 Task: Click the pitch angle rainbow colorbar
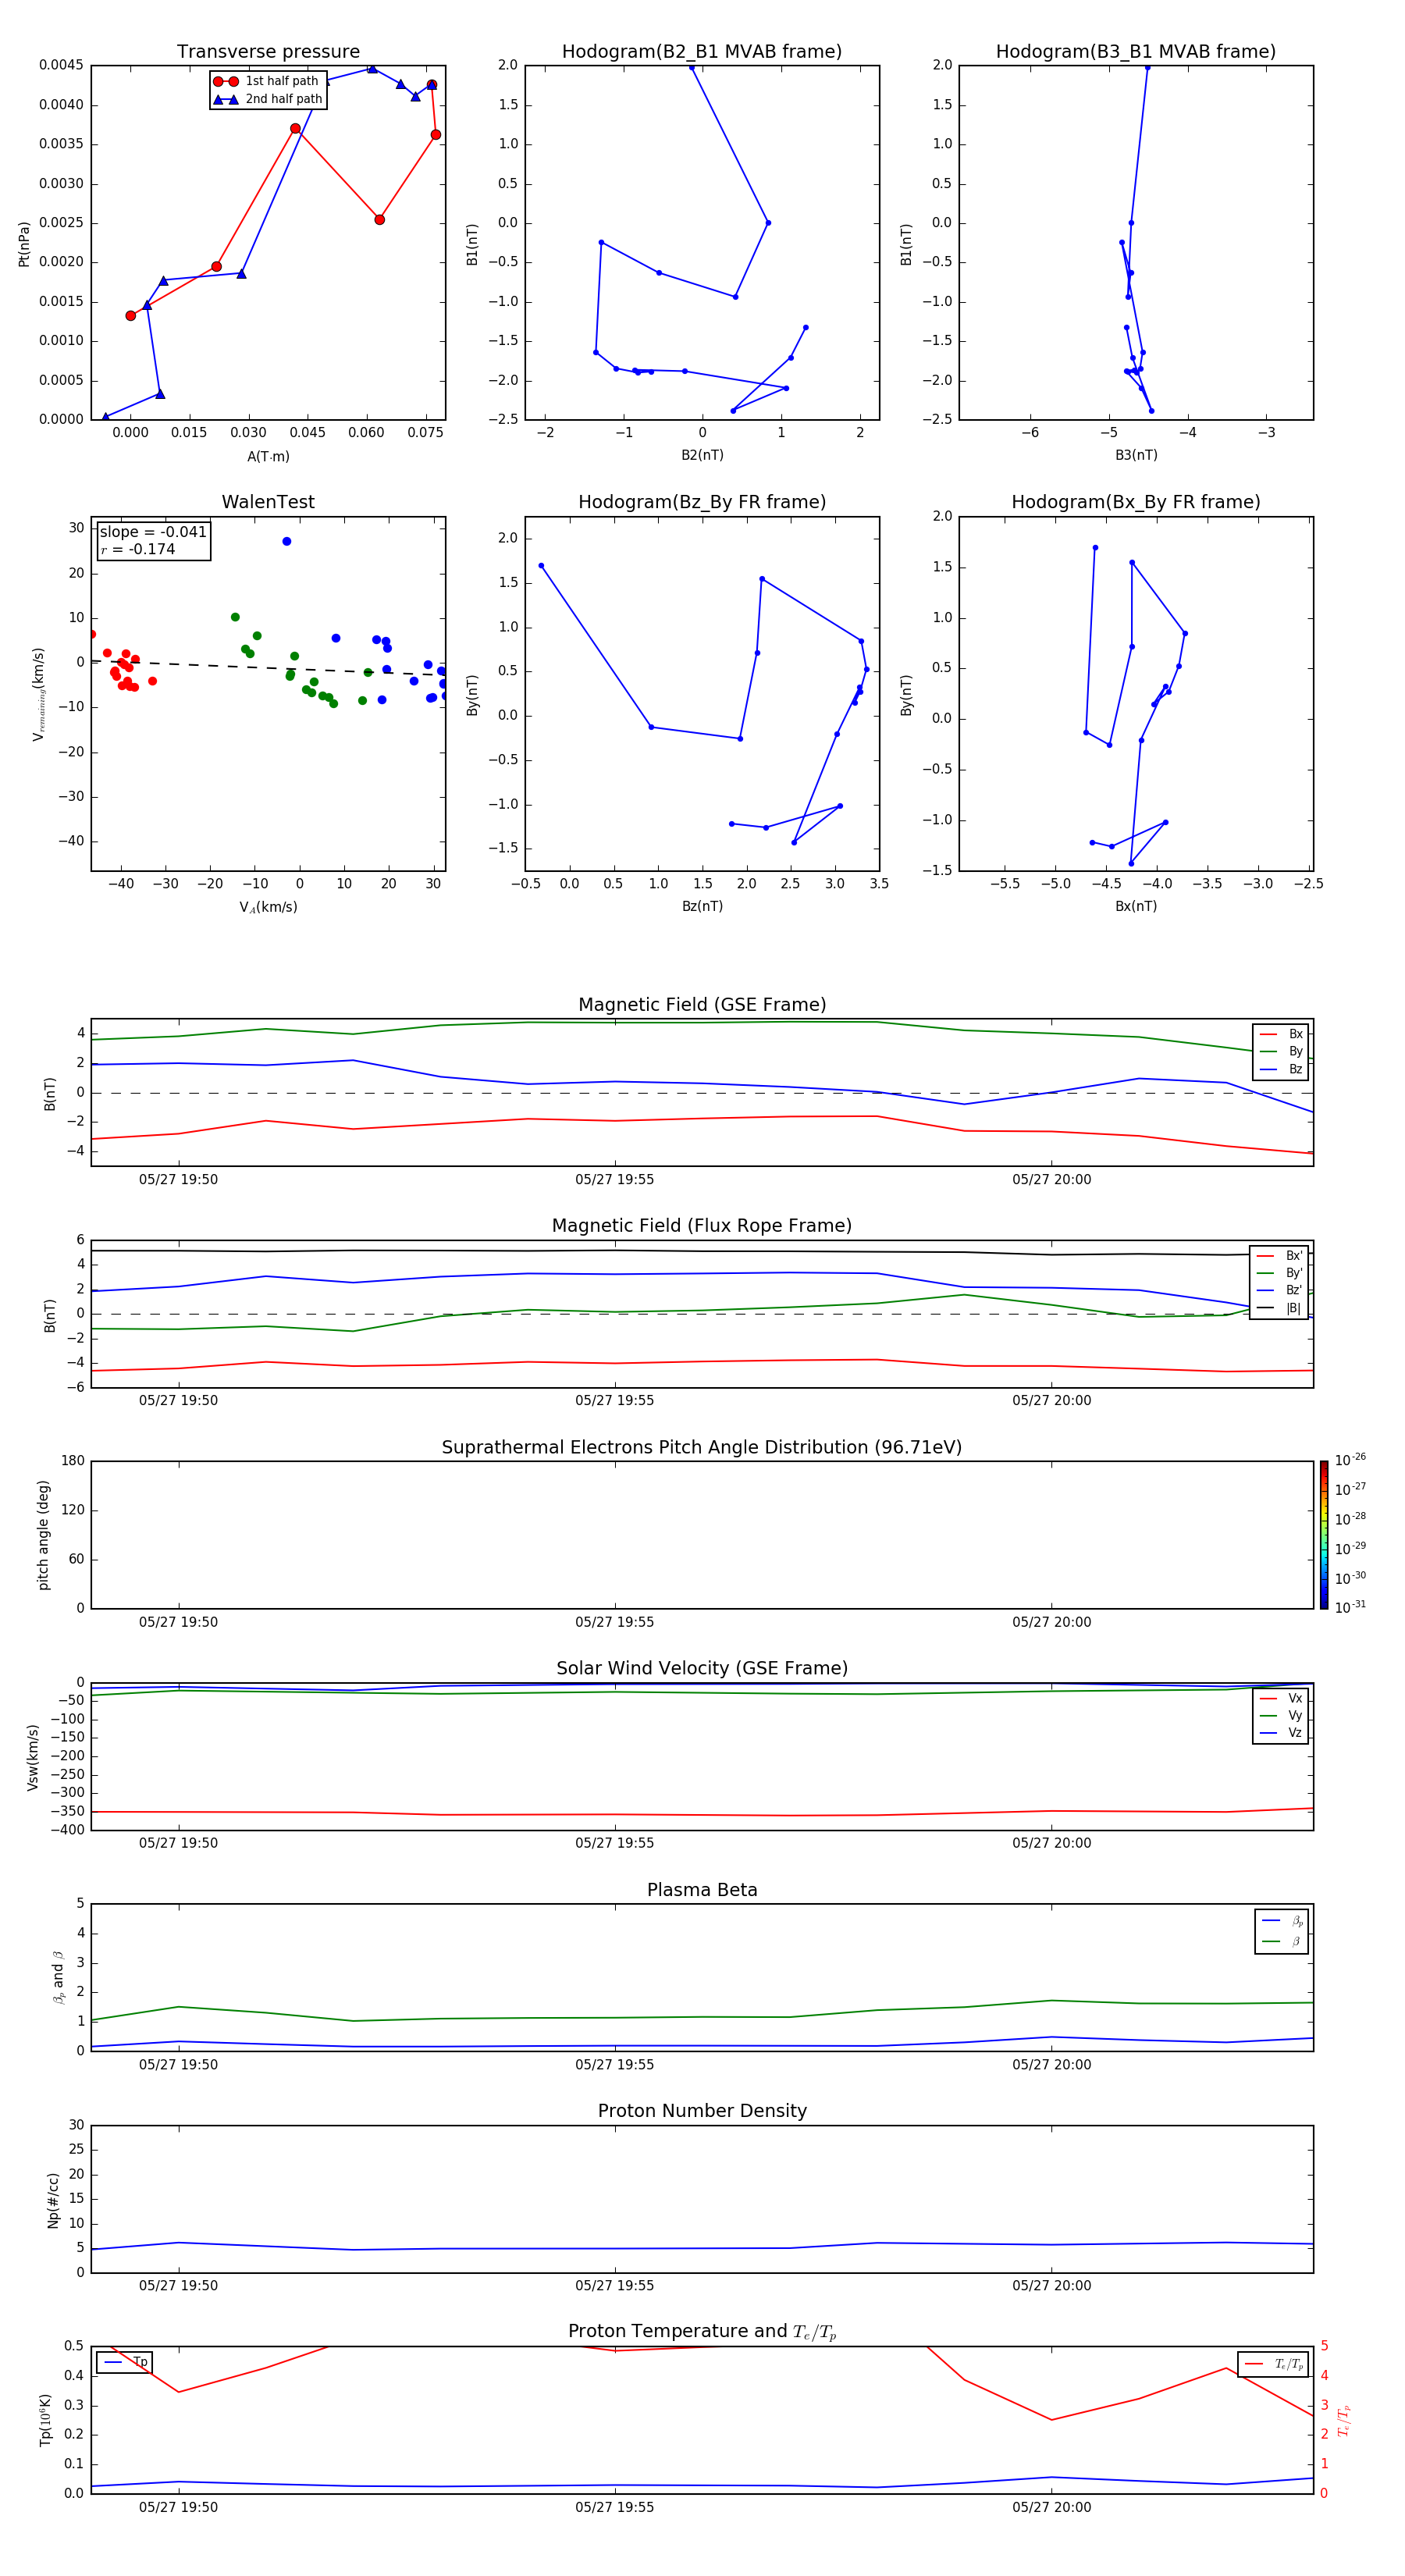pyautogui.click(x=1324, y=1535)
